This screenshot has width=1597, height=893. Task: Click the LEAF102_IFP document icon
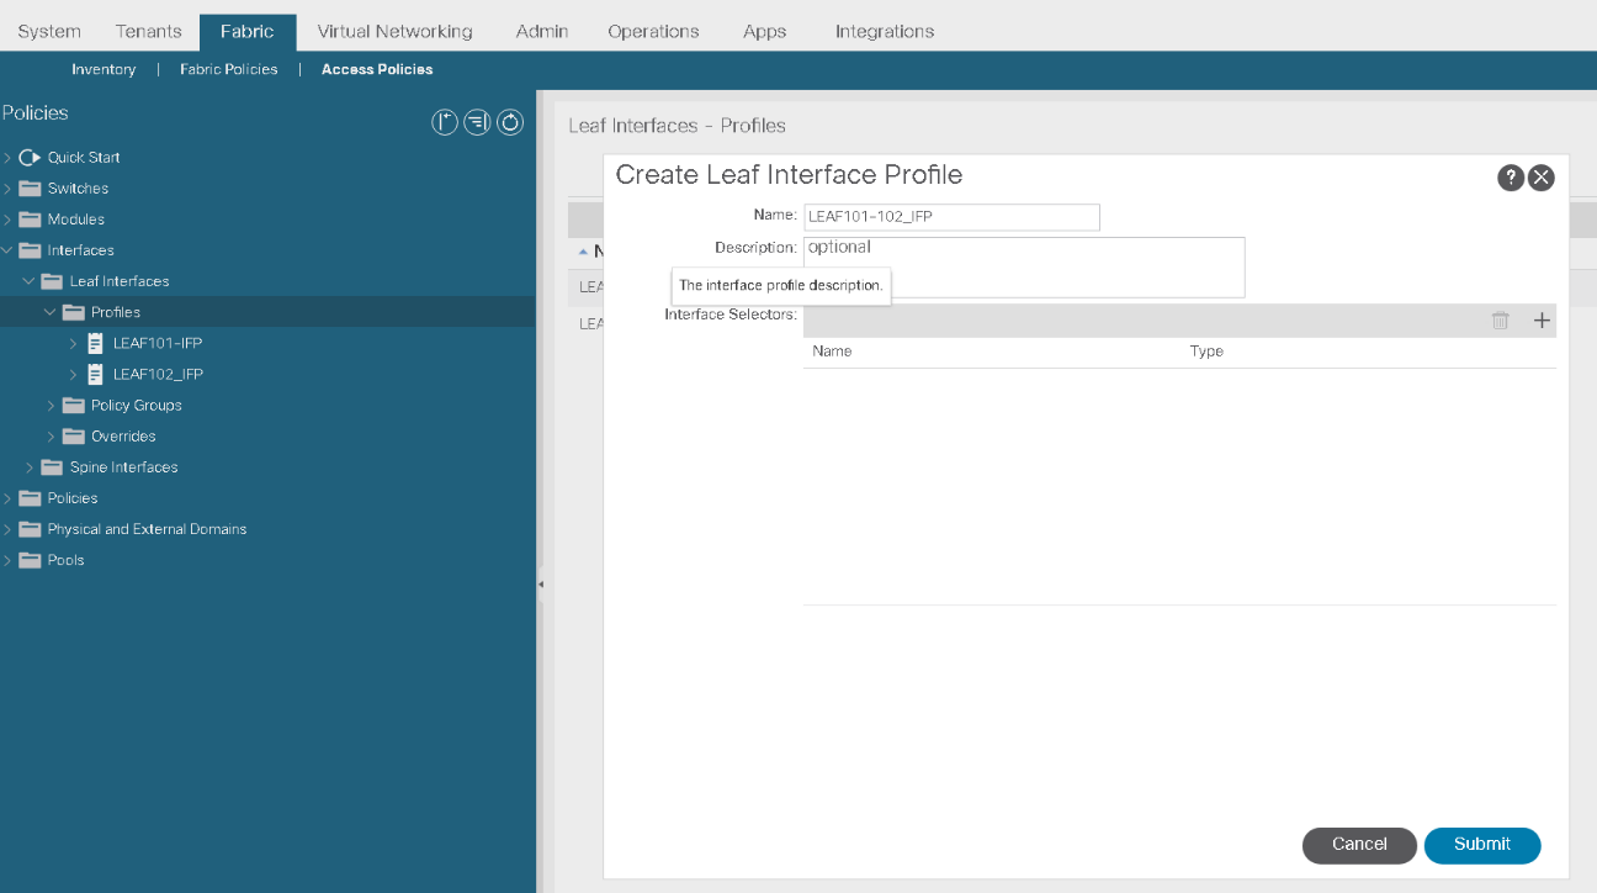(x=95, y=374)
